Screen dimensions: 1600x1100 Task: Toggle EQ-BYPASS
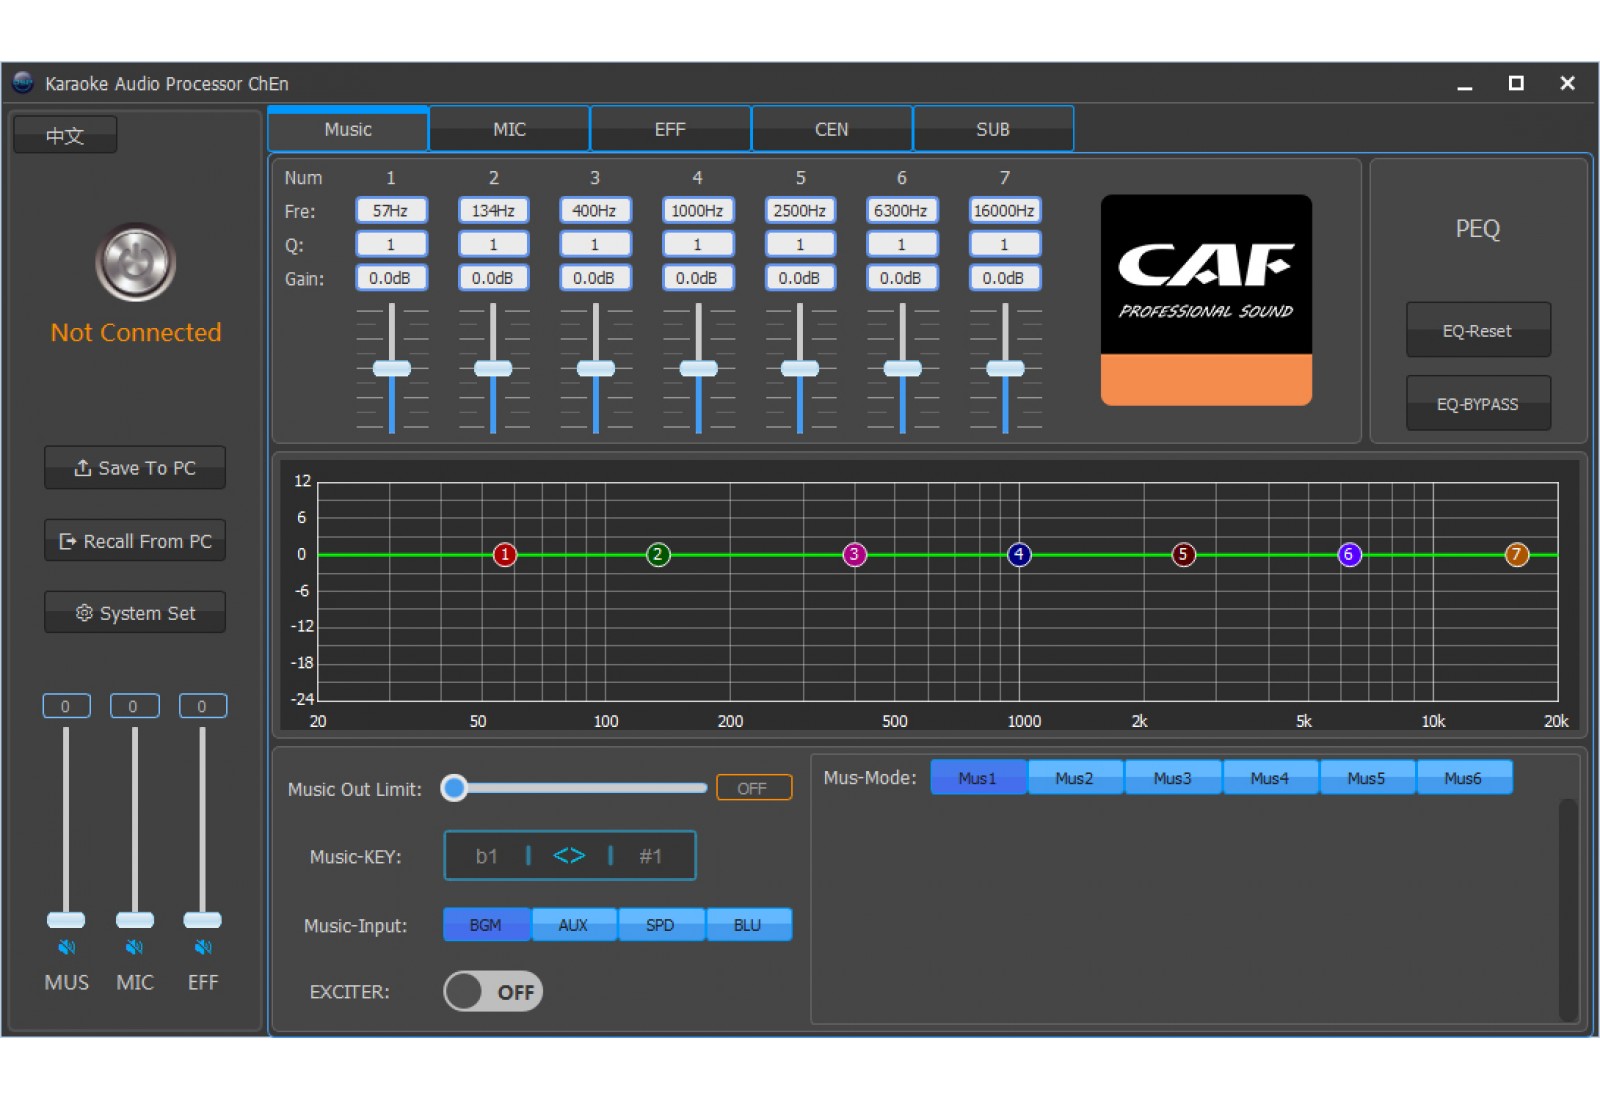point(1477,404)
